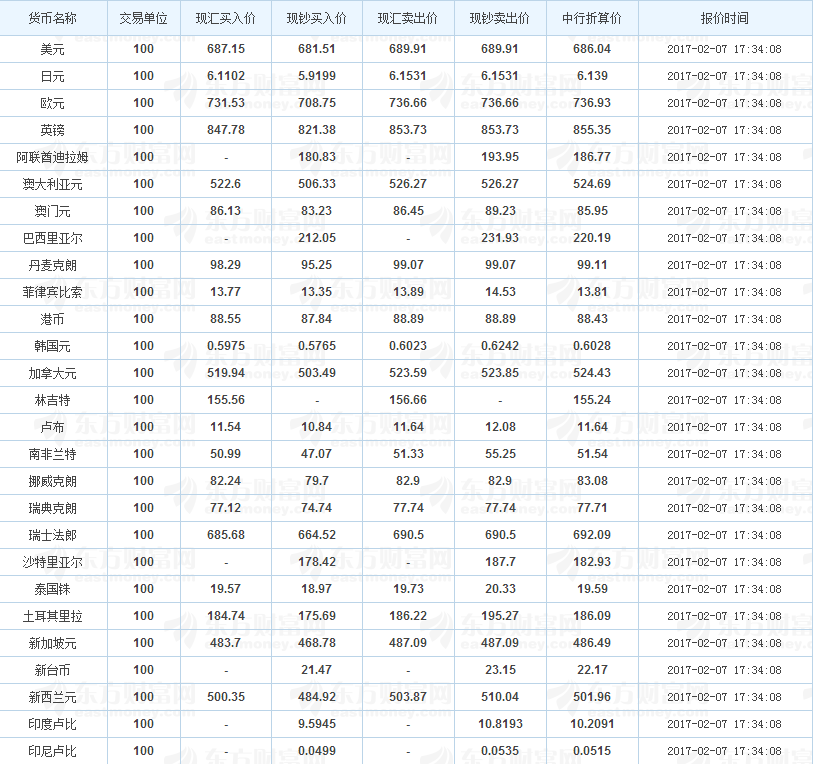Click the timestamp in the 印尼卢比 row
The height and width of the screenshot is (764, 813).
[x=724, y=751]
